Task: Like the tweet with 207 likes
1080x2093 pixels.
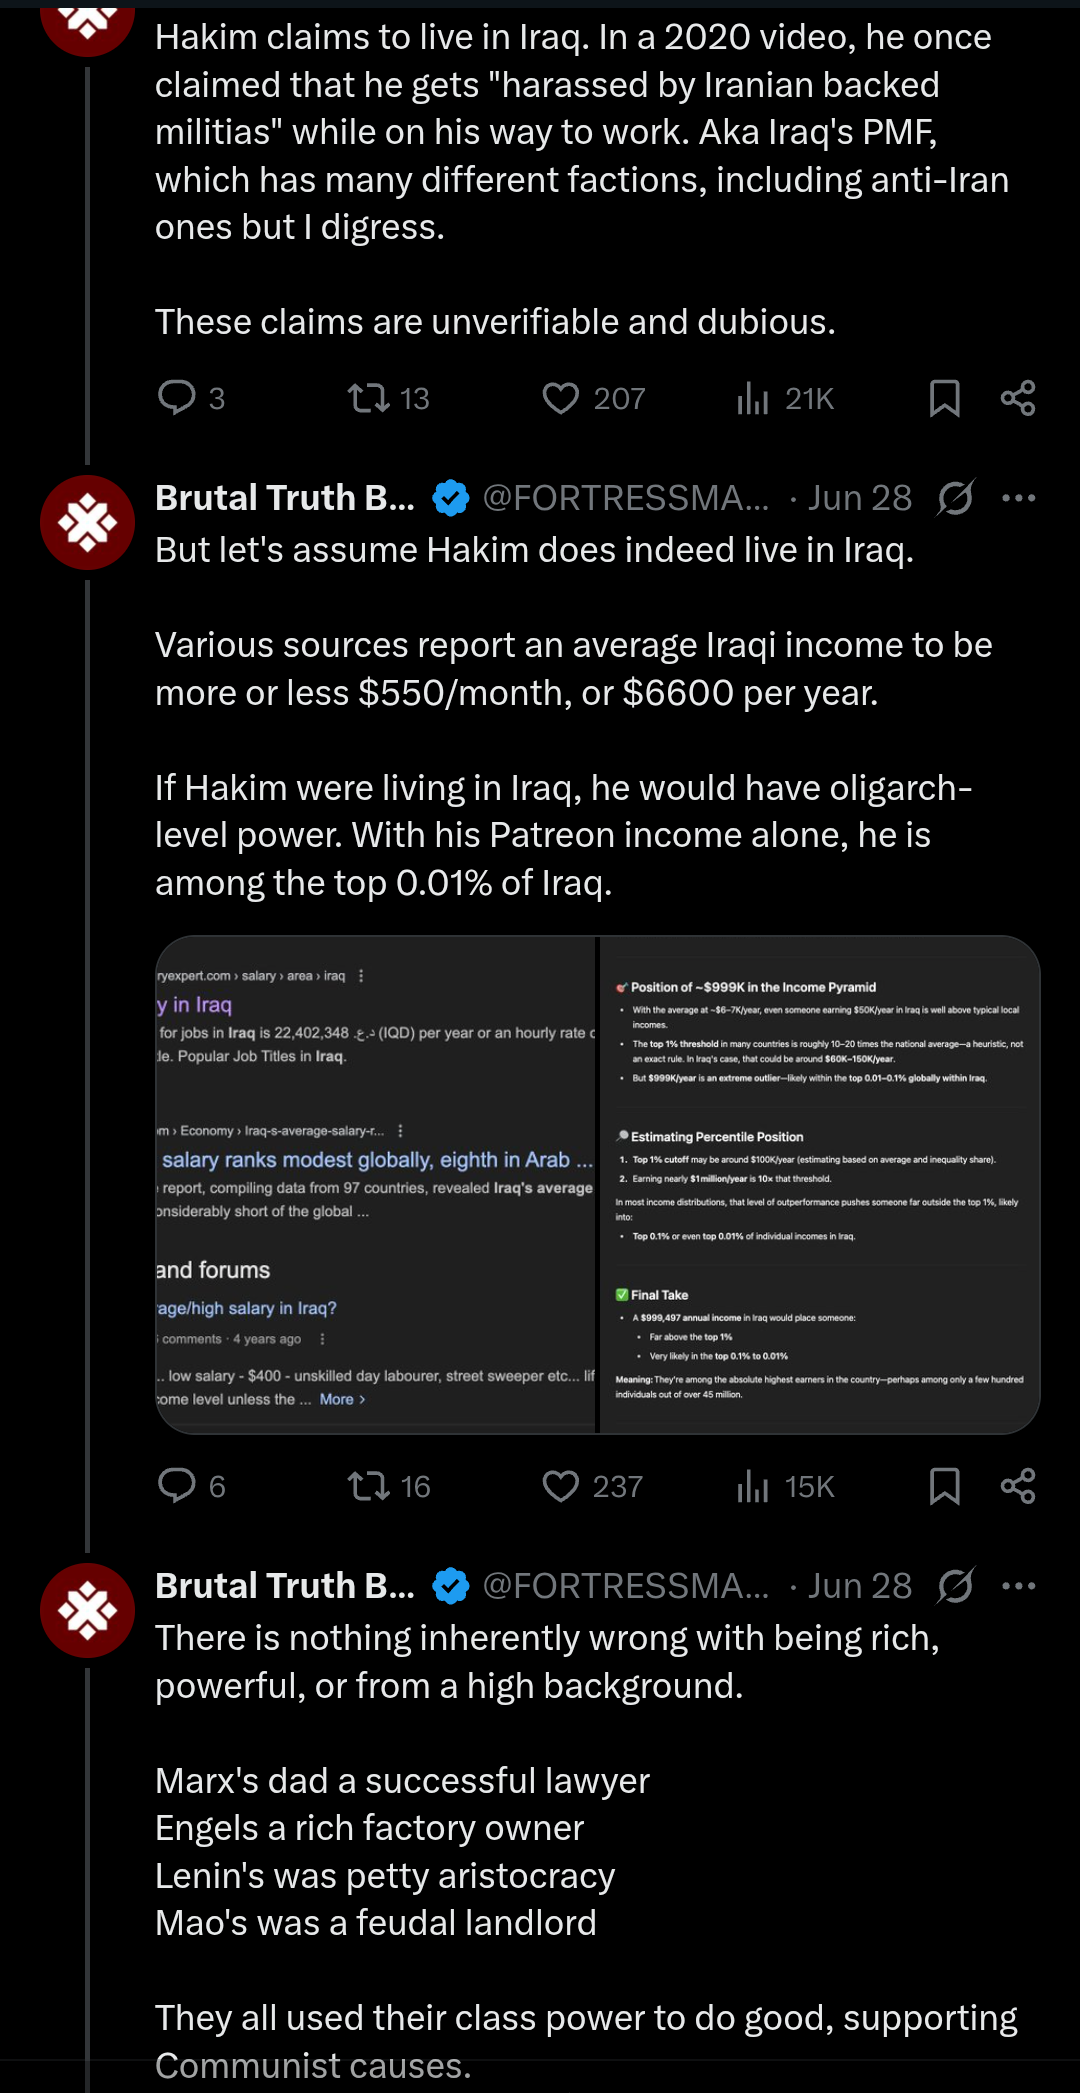Action: tap(561, 399)
